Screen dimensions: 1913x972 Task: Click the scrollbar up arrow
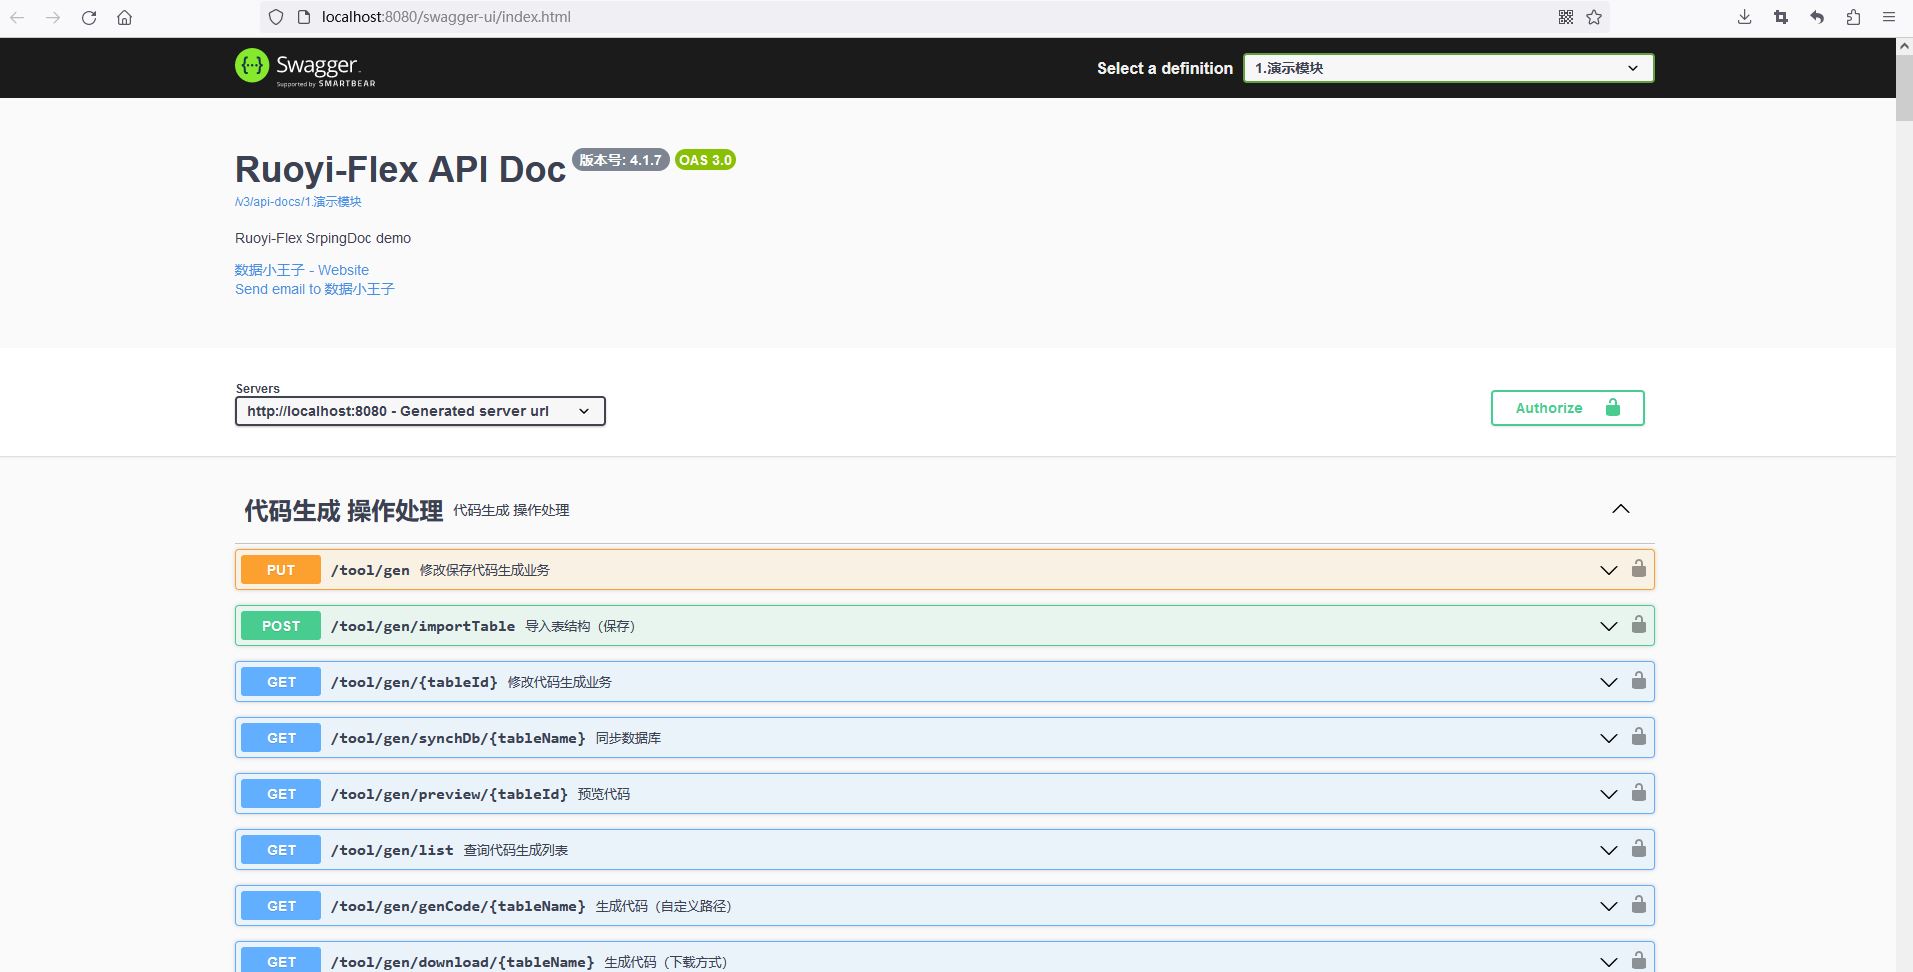[x=1904, y=46]
